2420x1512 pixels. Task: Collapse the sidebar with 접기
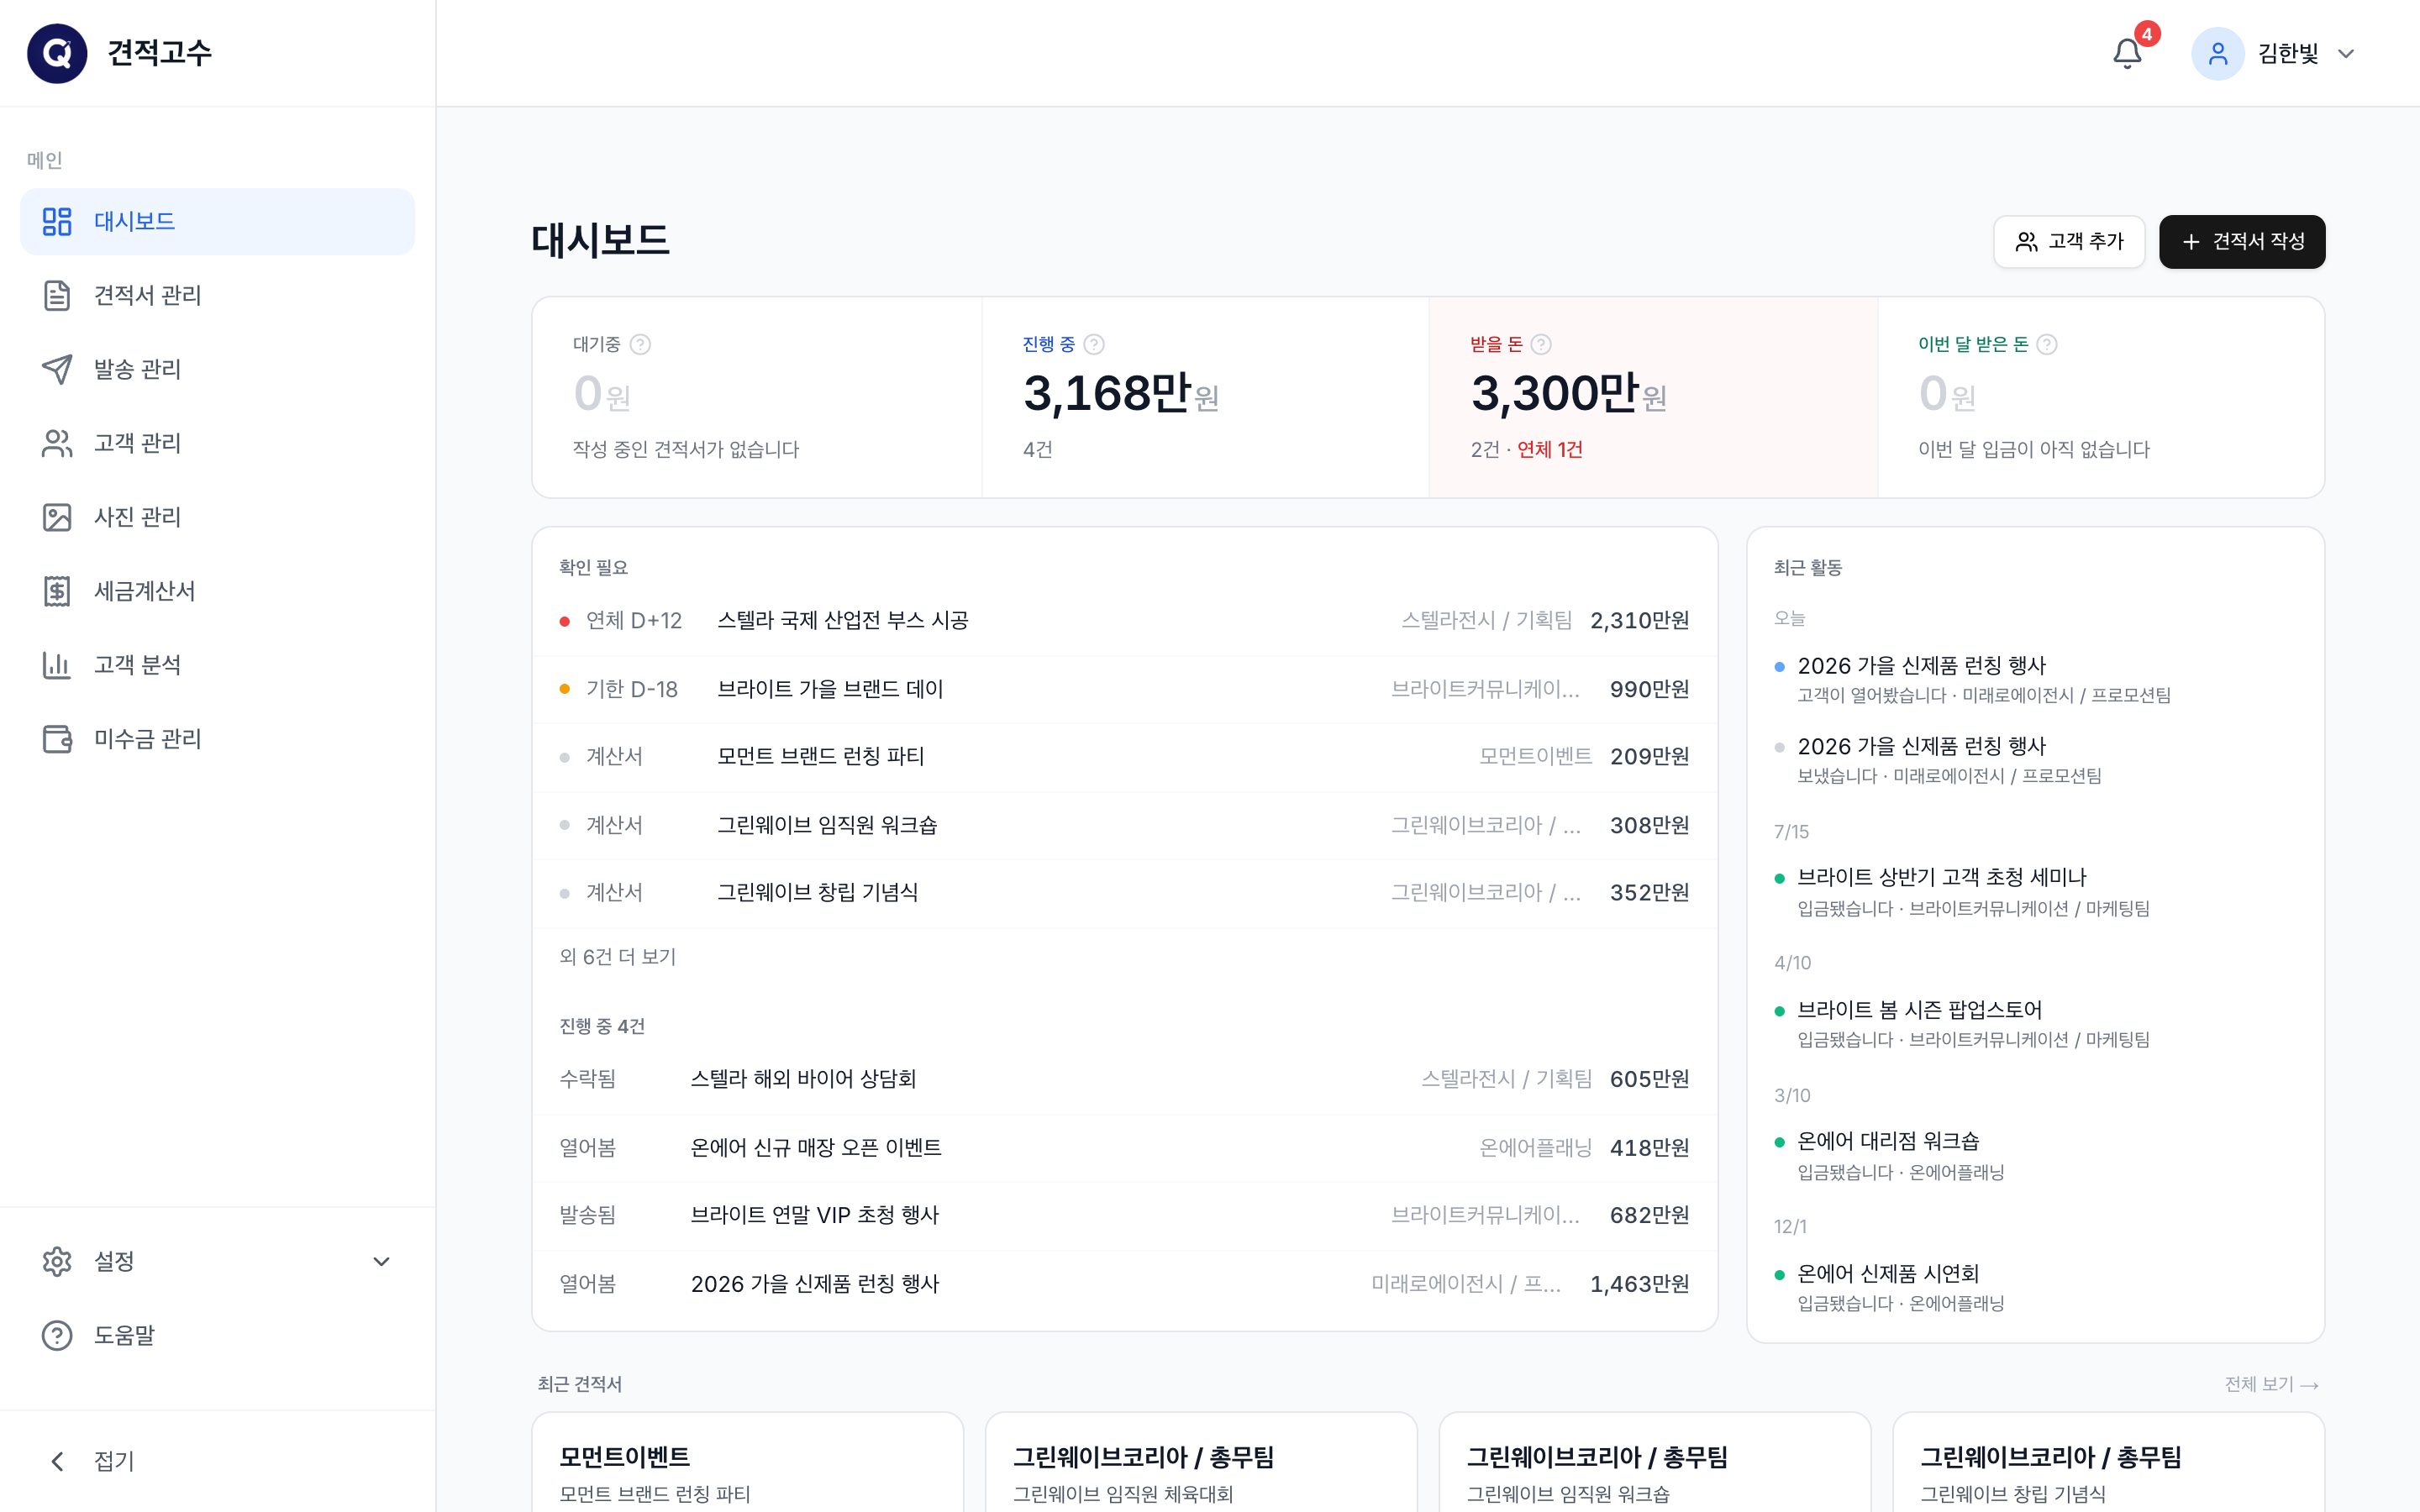[x=218, y=1461]
